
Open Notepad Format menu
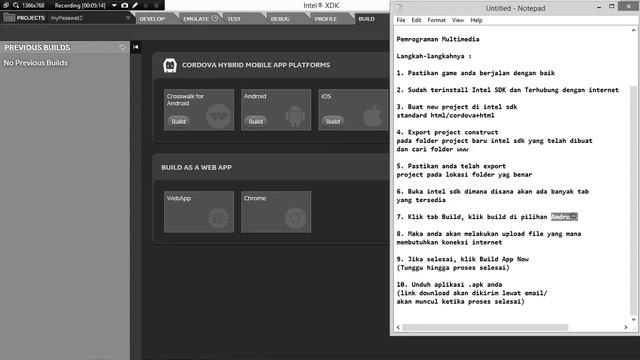[x=436, y=20]
